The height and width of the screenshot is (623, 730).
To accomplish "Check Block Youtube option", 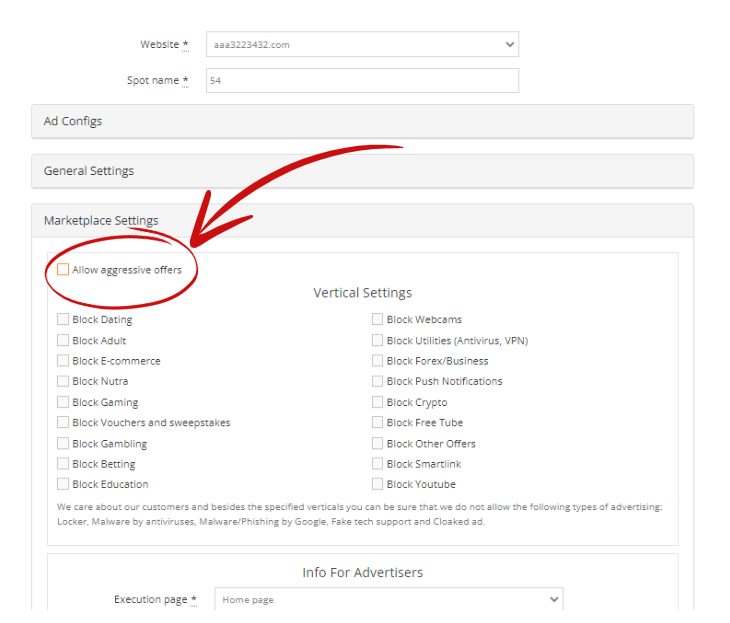I will [378, 484].
